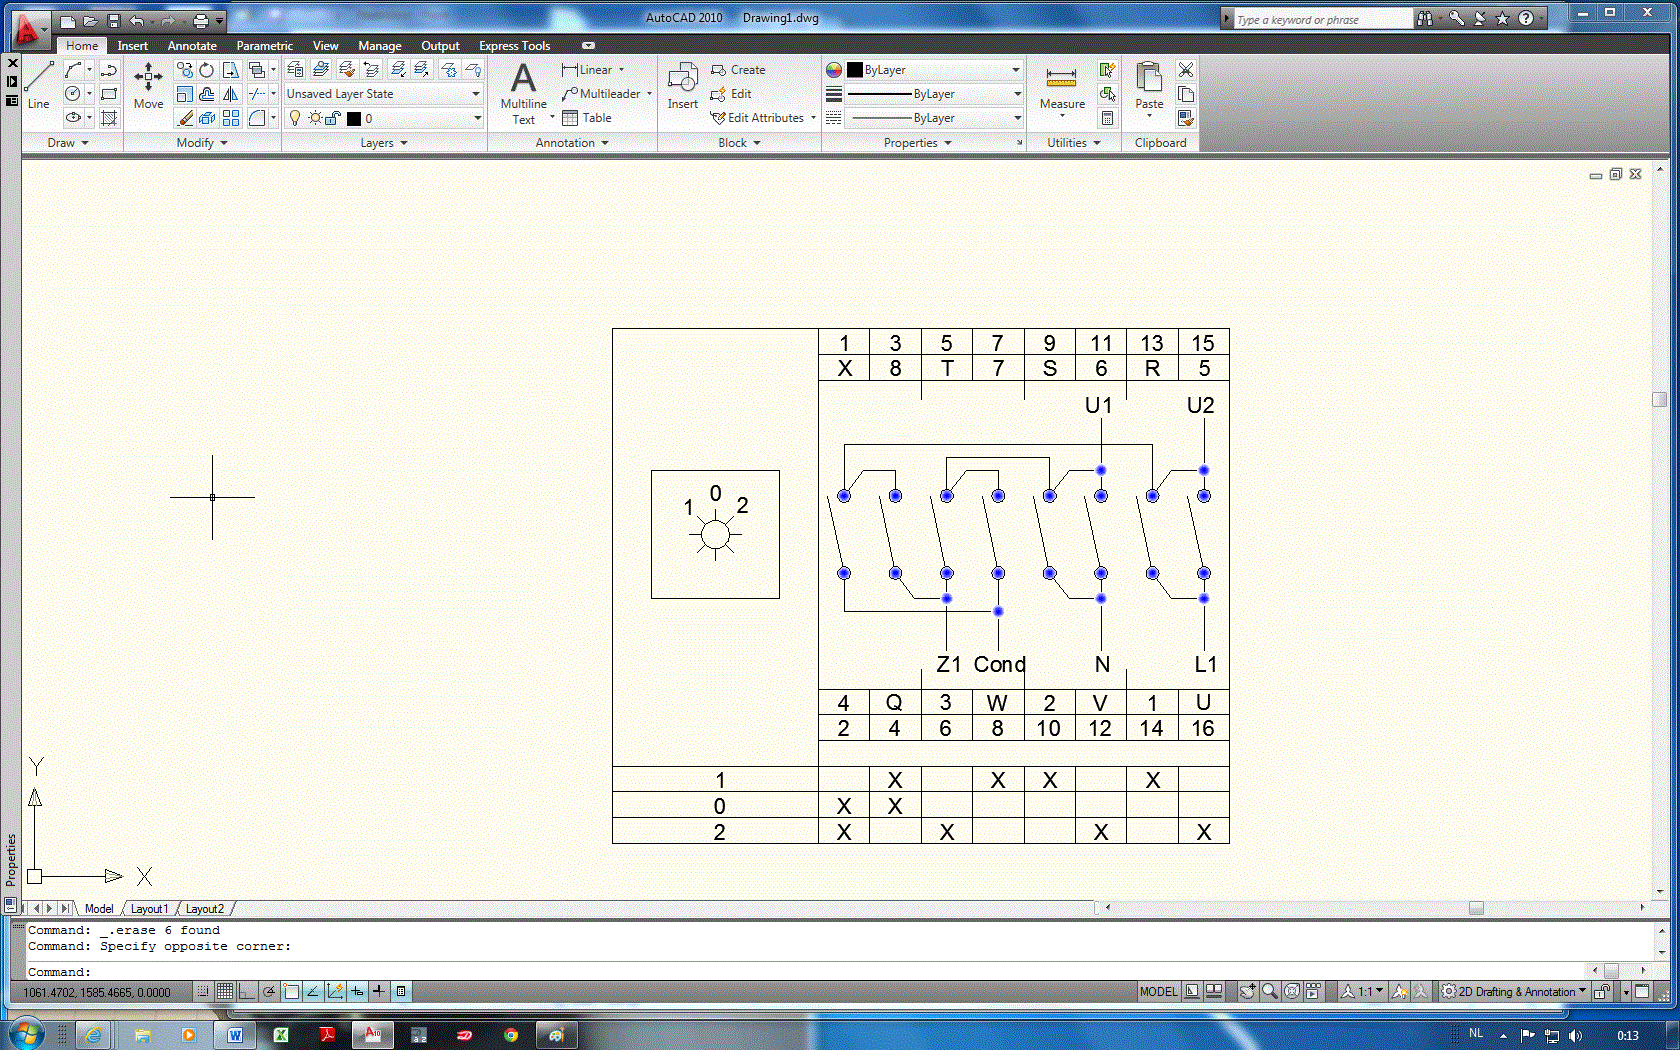Click the Paste clipboard icon
Viewport: 1680px width, 1050px height.
[x=1149, y=86]
